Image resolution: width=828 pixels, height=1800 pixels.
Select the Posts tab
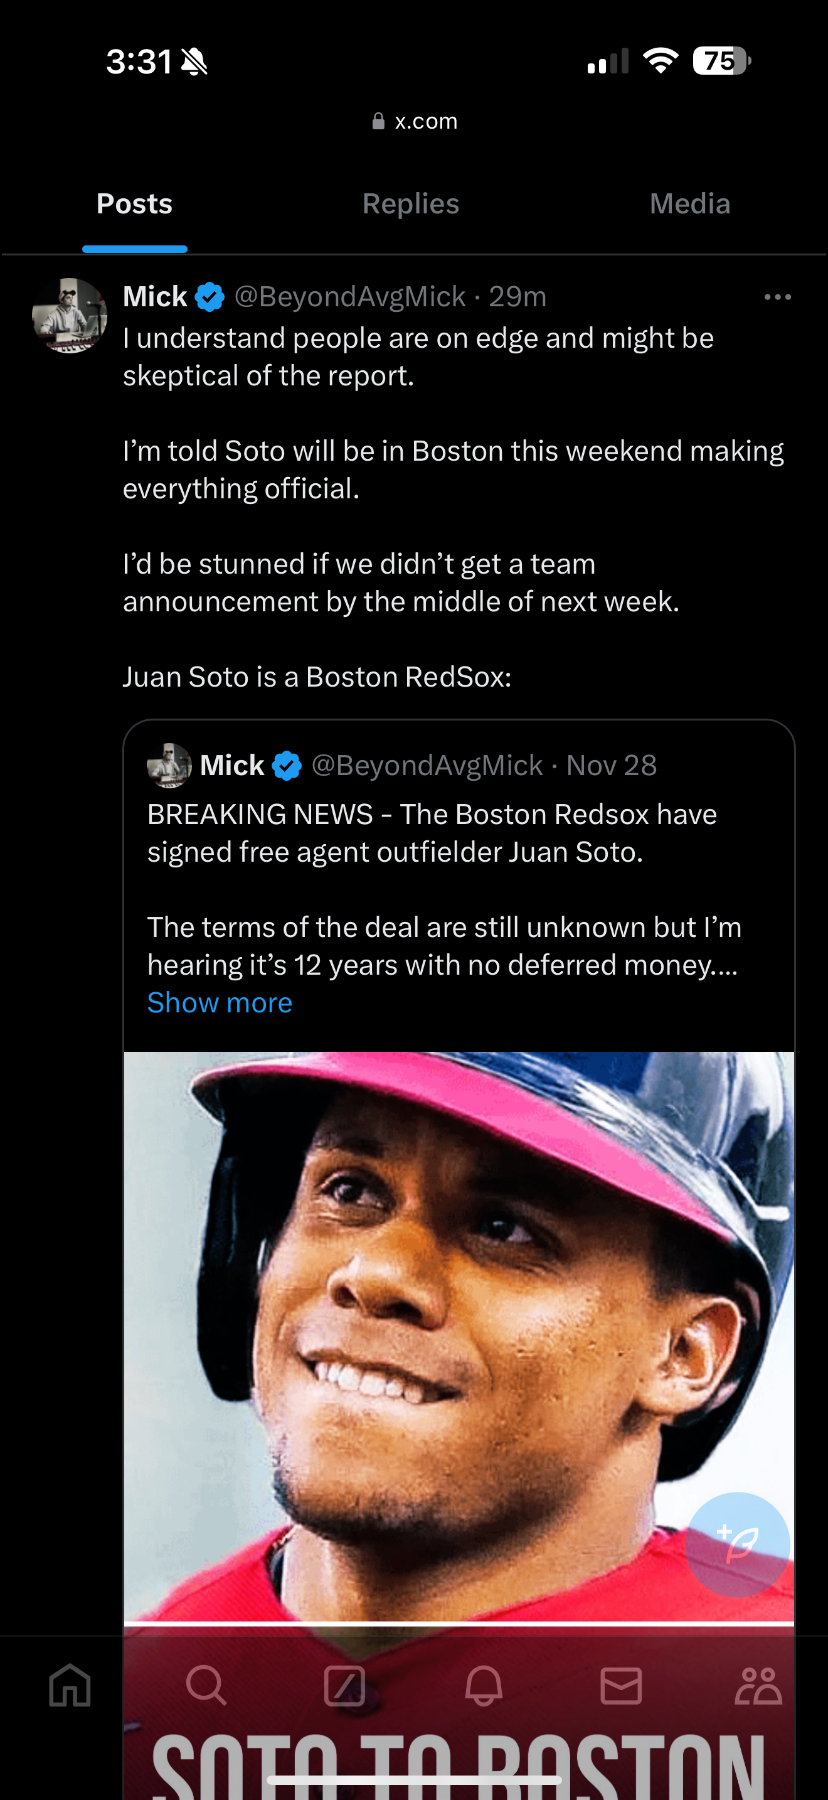tap(135, 204)
